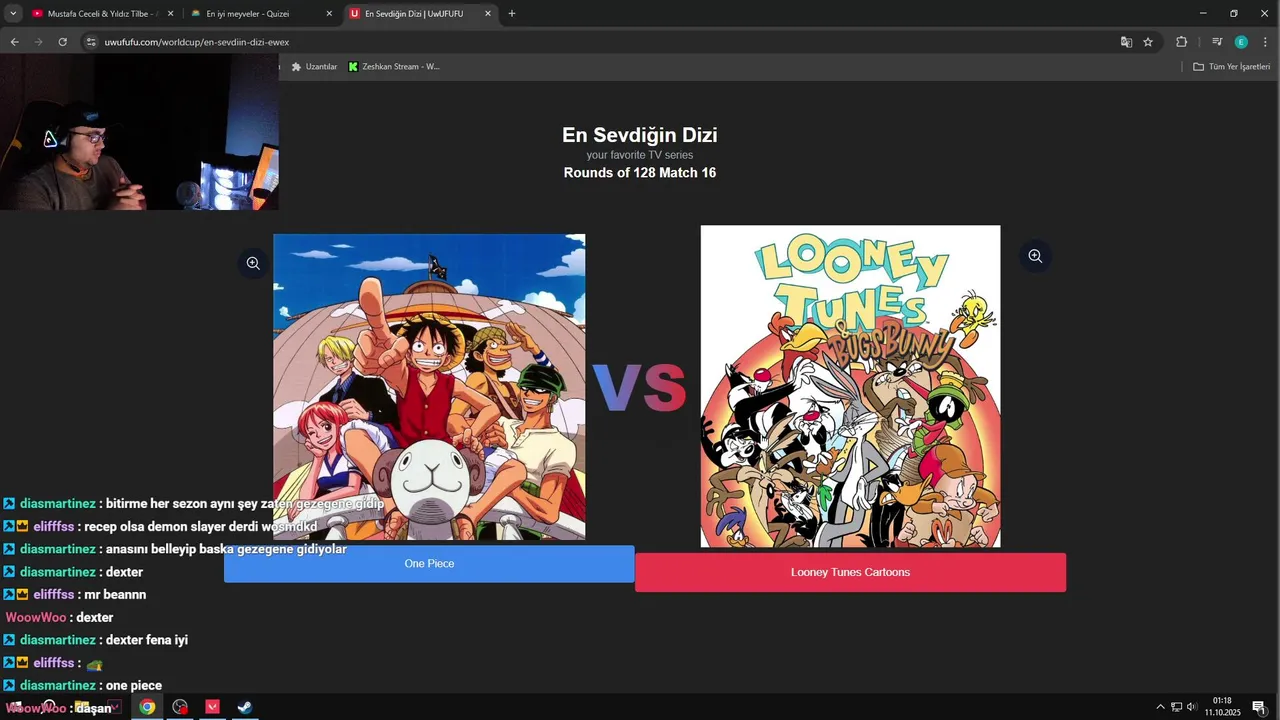Open Chrome three-dot menu

1265,42
